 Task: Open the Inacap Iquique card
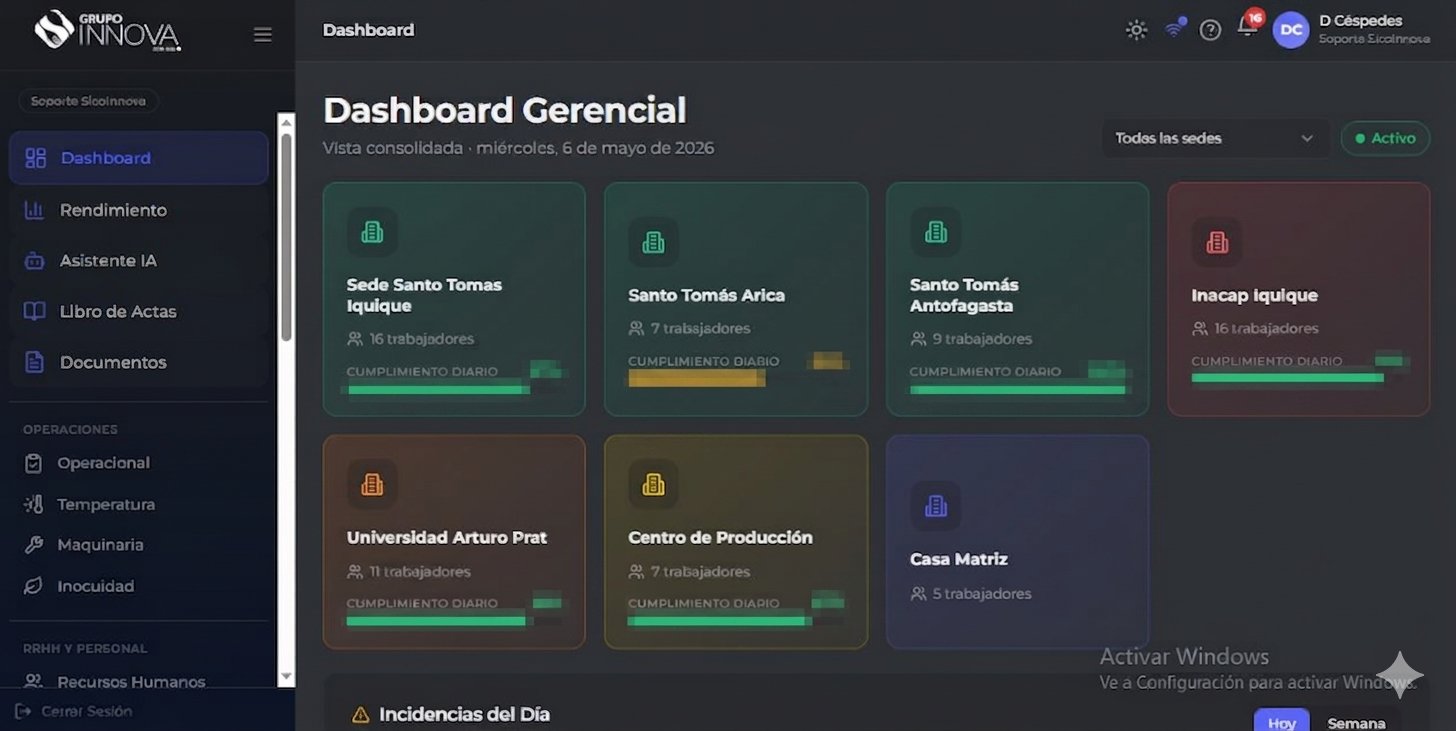(1299, 299)
